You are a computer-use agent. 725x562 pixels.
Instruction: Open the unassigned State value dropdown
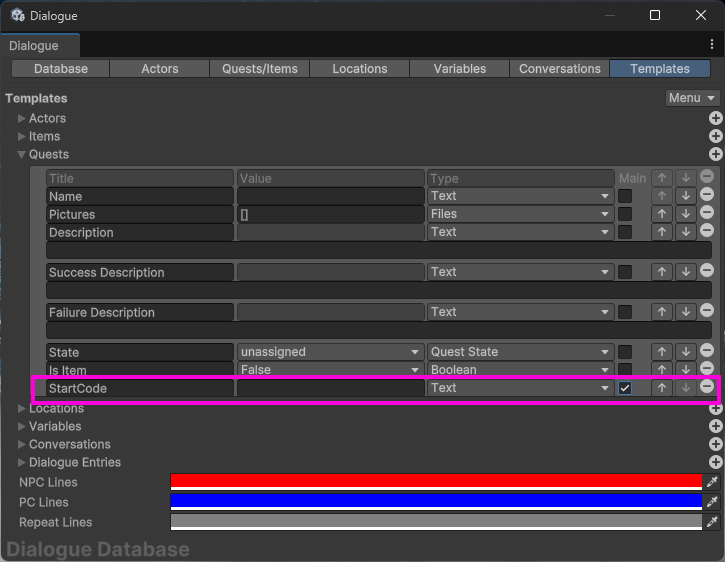tap(330, 352)
